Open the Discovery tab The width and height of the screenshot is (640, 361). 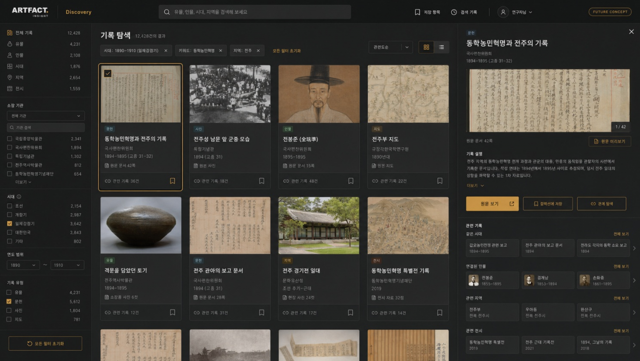(x=78, y=12)
